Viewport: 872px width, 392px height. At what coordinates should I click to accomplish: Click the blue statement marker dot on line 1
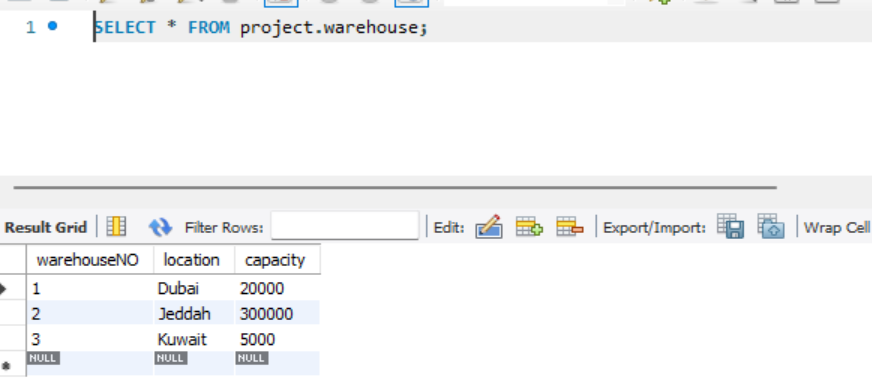tap(52, 26)
